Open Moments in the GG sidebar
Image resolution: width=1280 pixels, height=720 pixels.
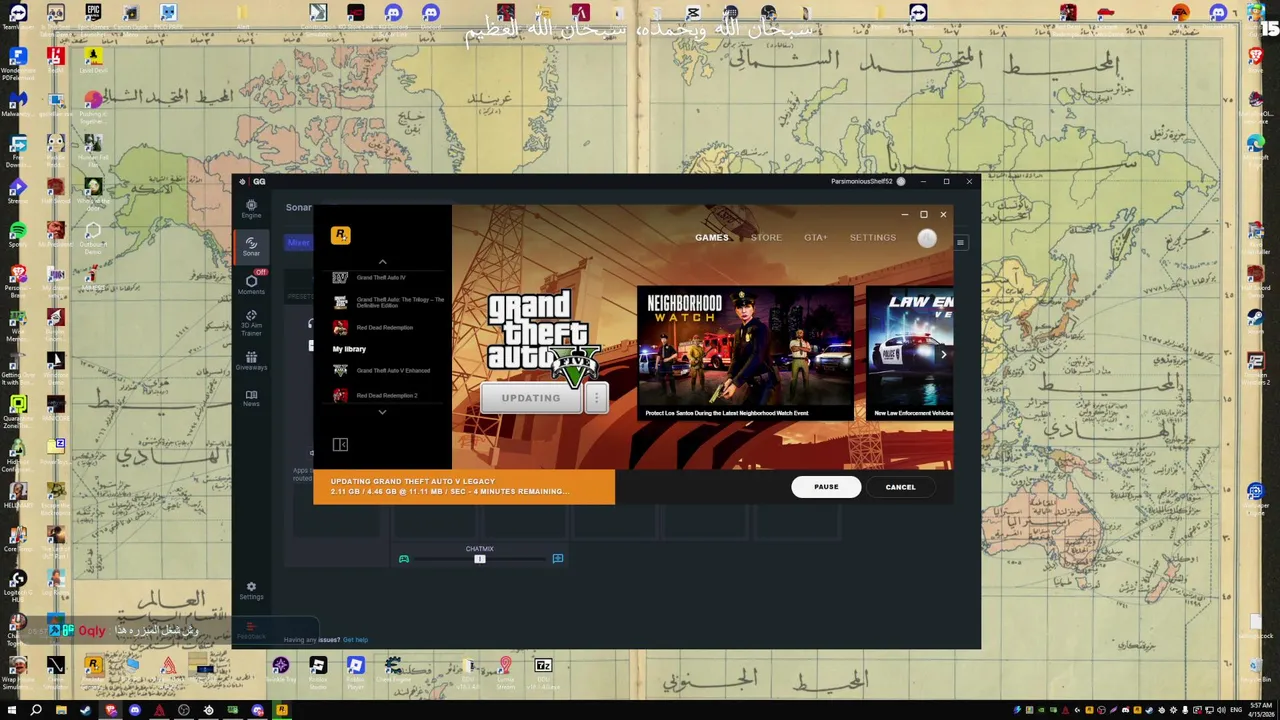(251, 284)
